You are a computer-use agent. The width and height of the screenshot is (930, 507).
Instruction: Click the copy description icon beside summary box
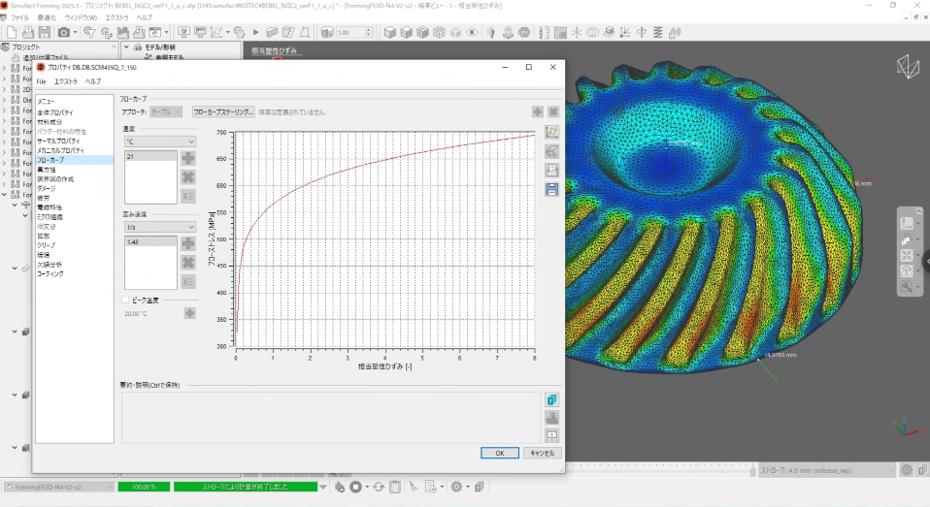click(552, 400)
